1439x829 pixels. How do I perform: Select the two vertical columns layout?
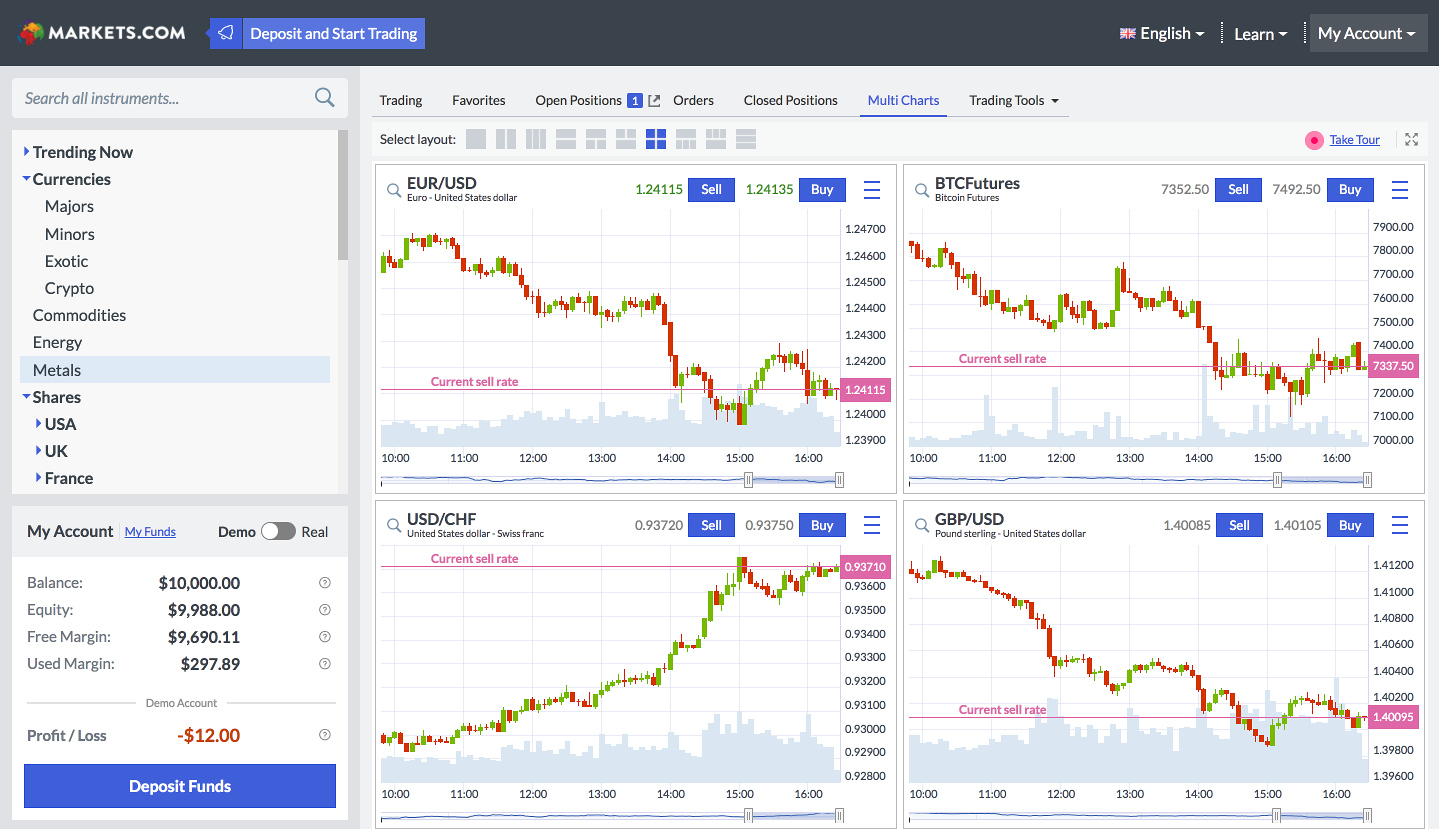506,139
